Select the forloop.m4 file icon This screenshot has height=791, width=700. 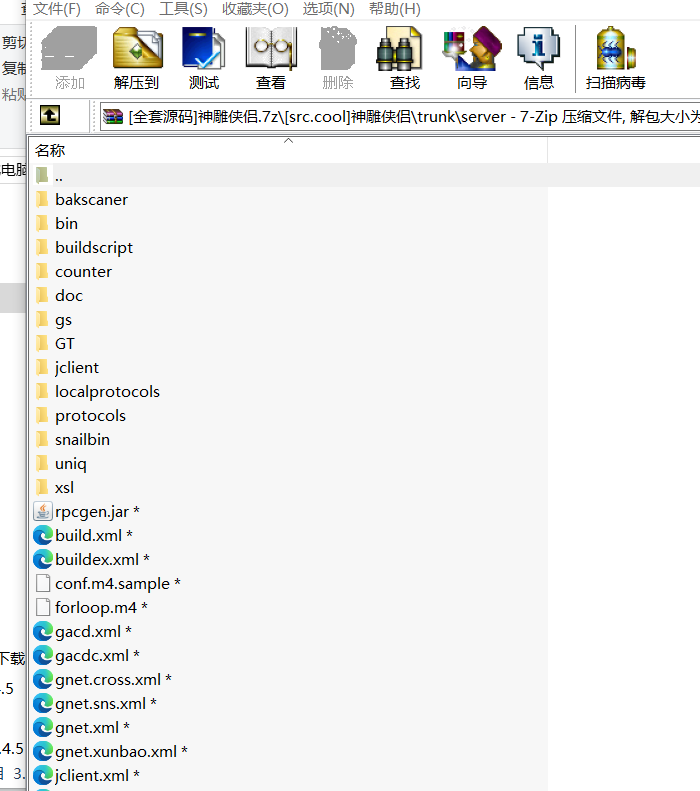click(43, 607)
